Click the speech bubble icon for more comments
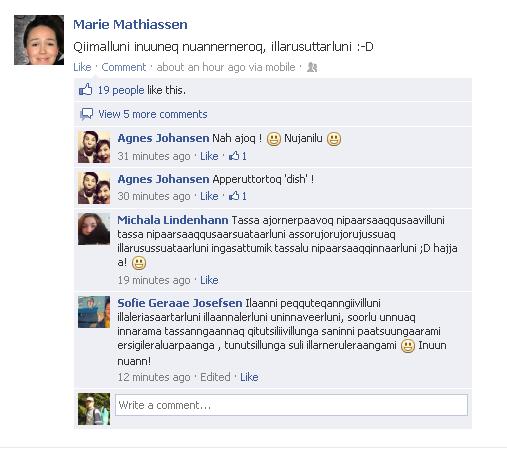 86,114
